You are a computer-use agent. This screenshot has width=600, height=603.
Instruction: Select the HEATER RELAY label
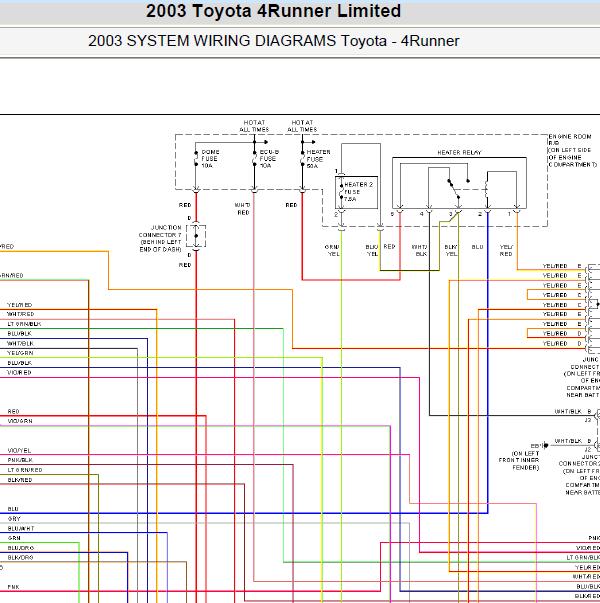pyautogui.click(x=459, y=153)
